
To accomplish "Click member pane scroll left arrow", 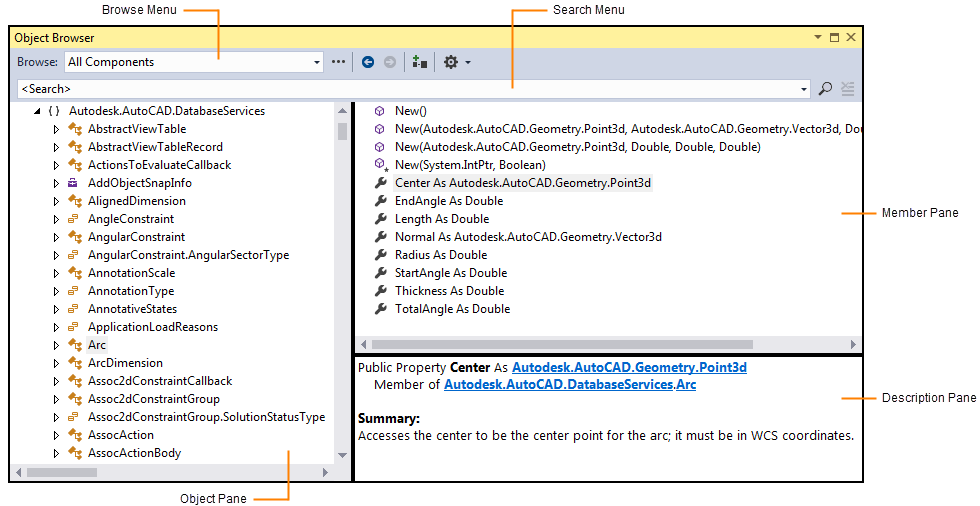I will pos(363,344).
